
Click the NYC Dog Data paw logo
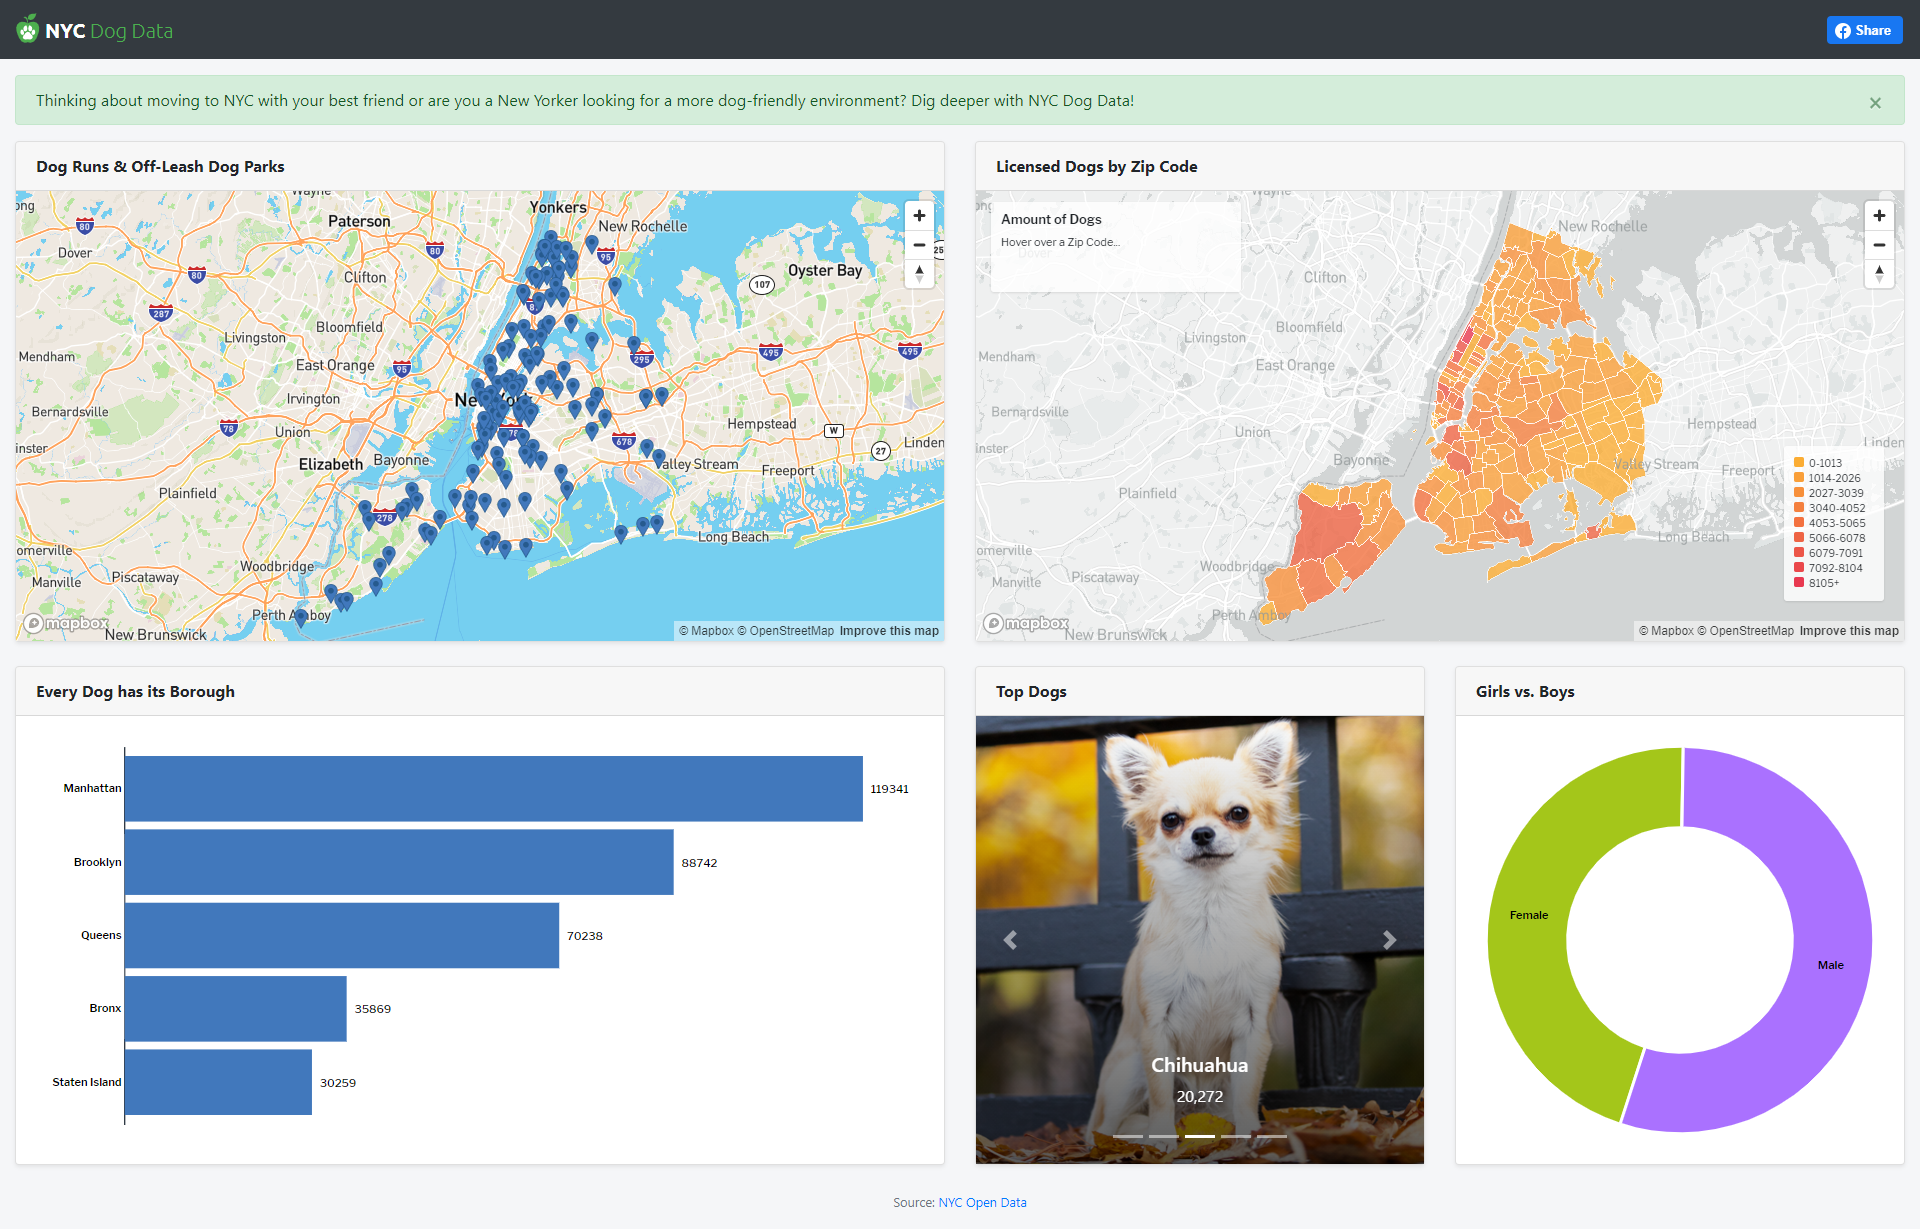[28, 30]
